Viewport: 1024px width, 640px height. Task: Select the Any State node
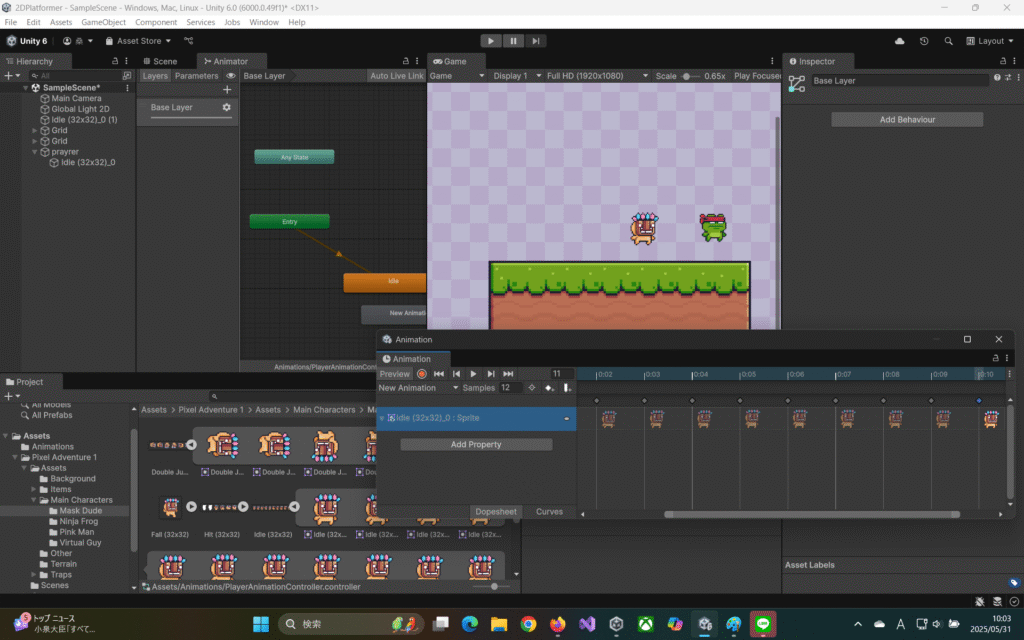point(294,157)
